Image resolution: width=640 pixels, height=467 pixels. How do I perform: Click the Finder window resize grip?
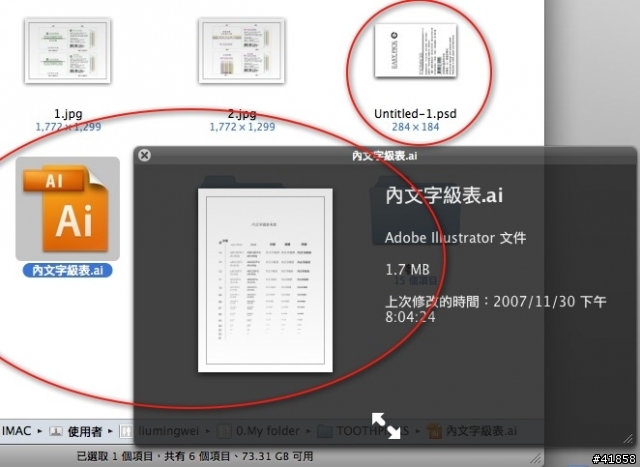[x=537, y=459]
